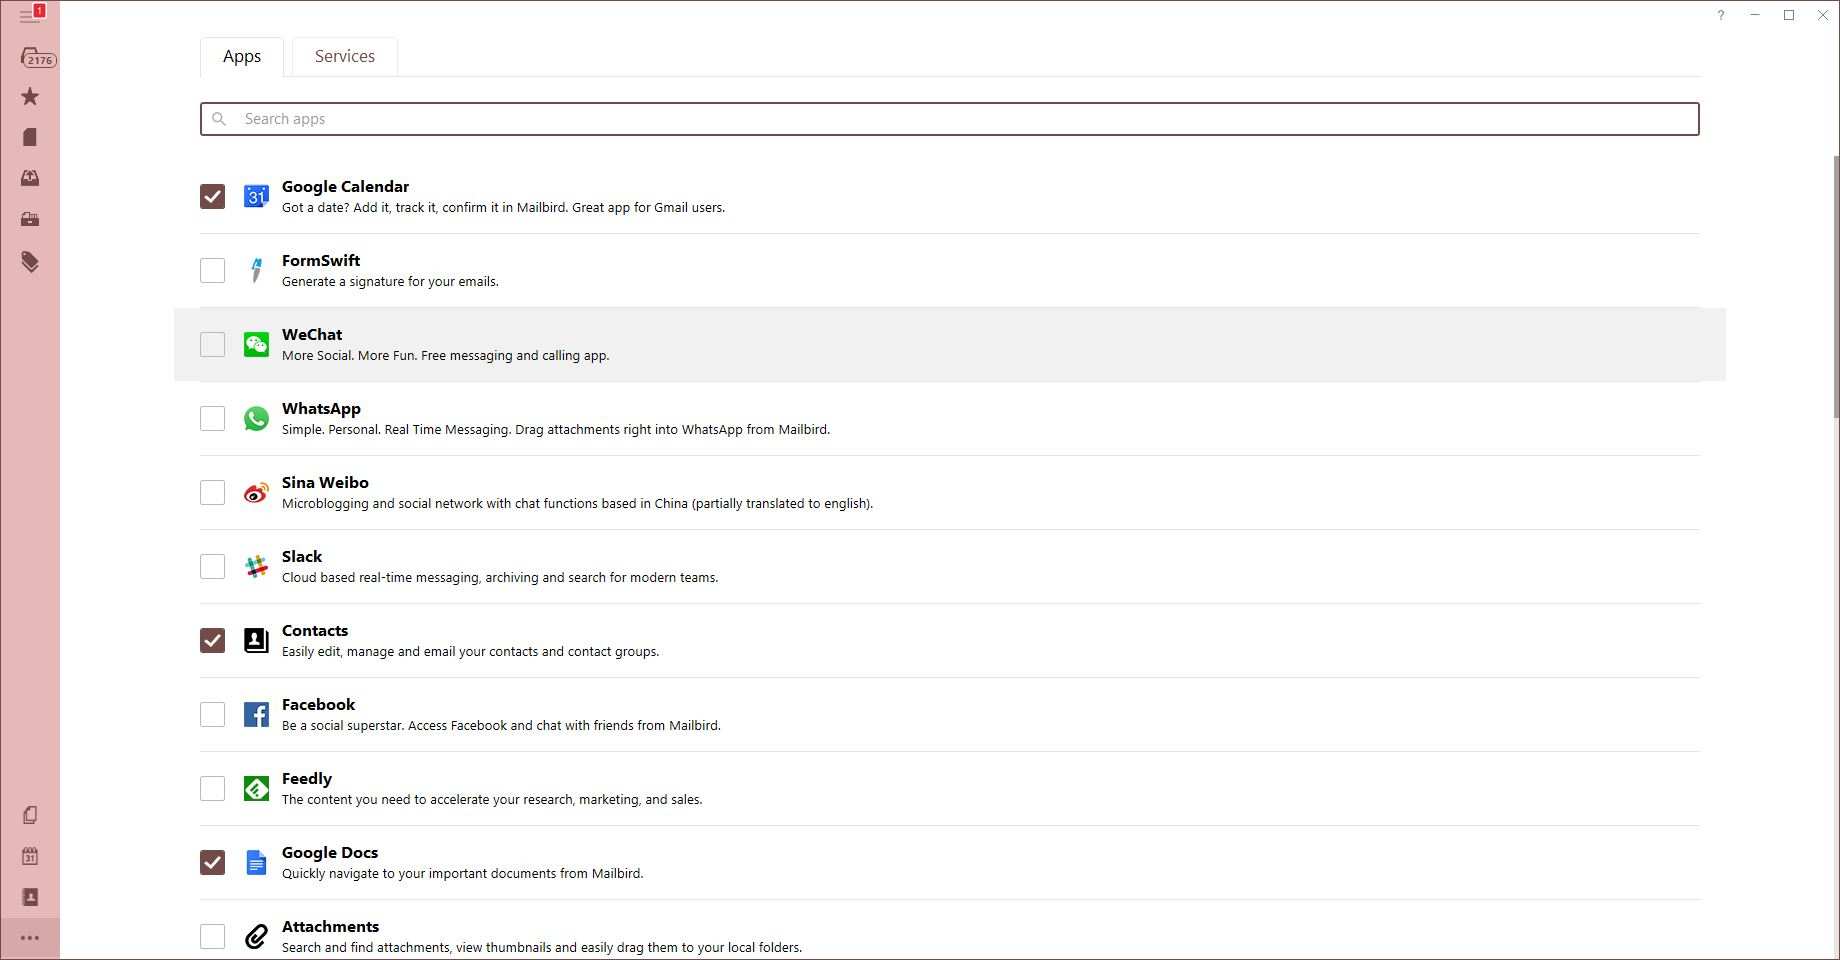Open the Starred folder icon

point(30,97)
